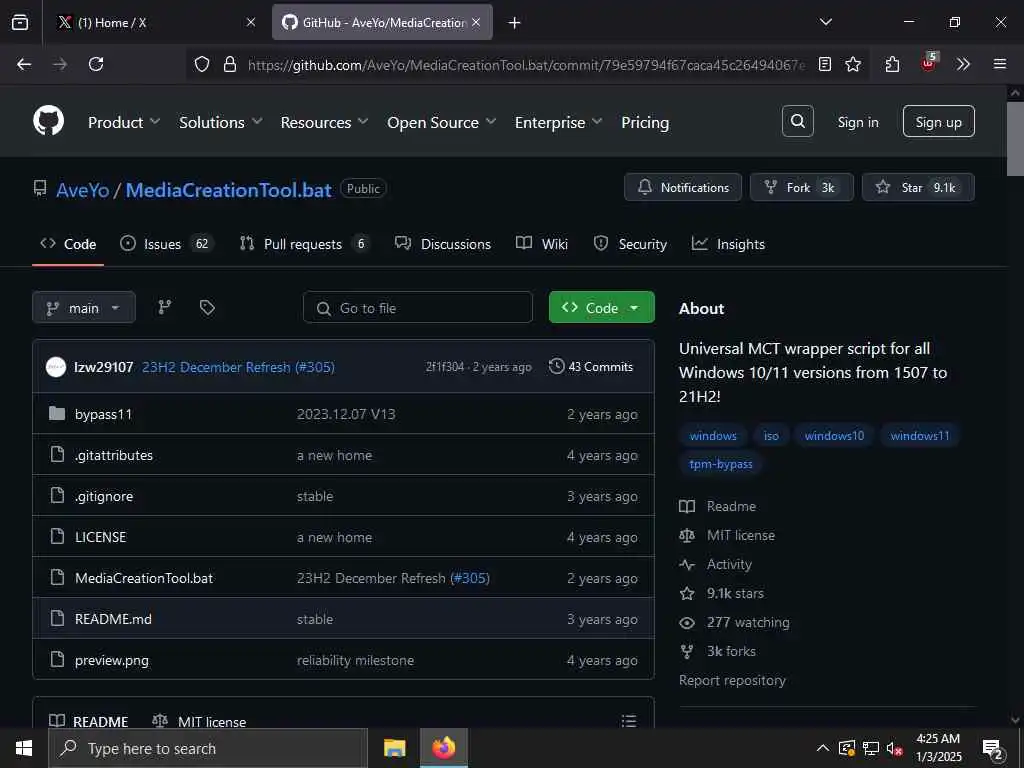Open File Explorer from the taskbar
The height and width of the screenshot is (768, 1024).
[x=394, y=748]
